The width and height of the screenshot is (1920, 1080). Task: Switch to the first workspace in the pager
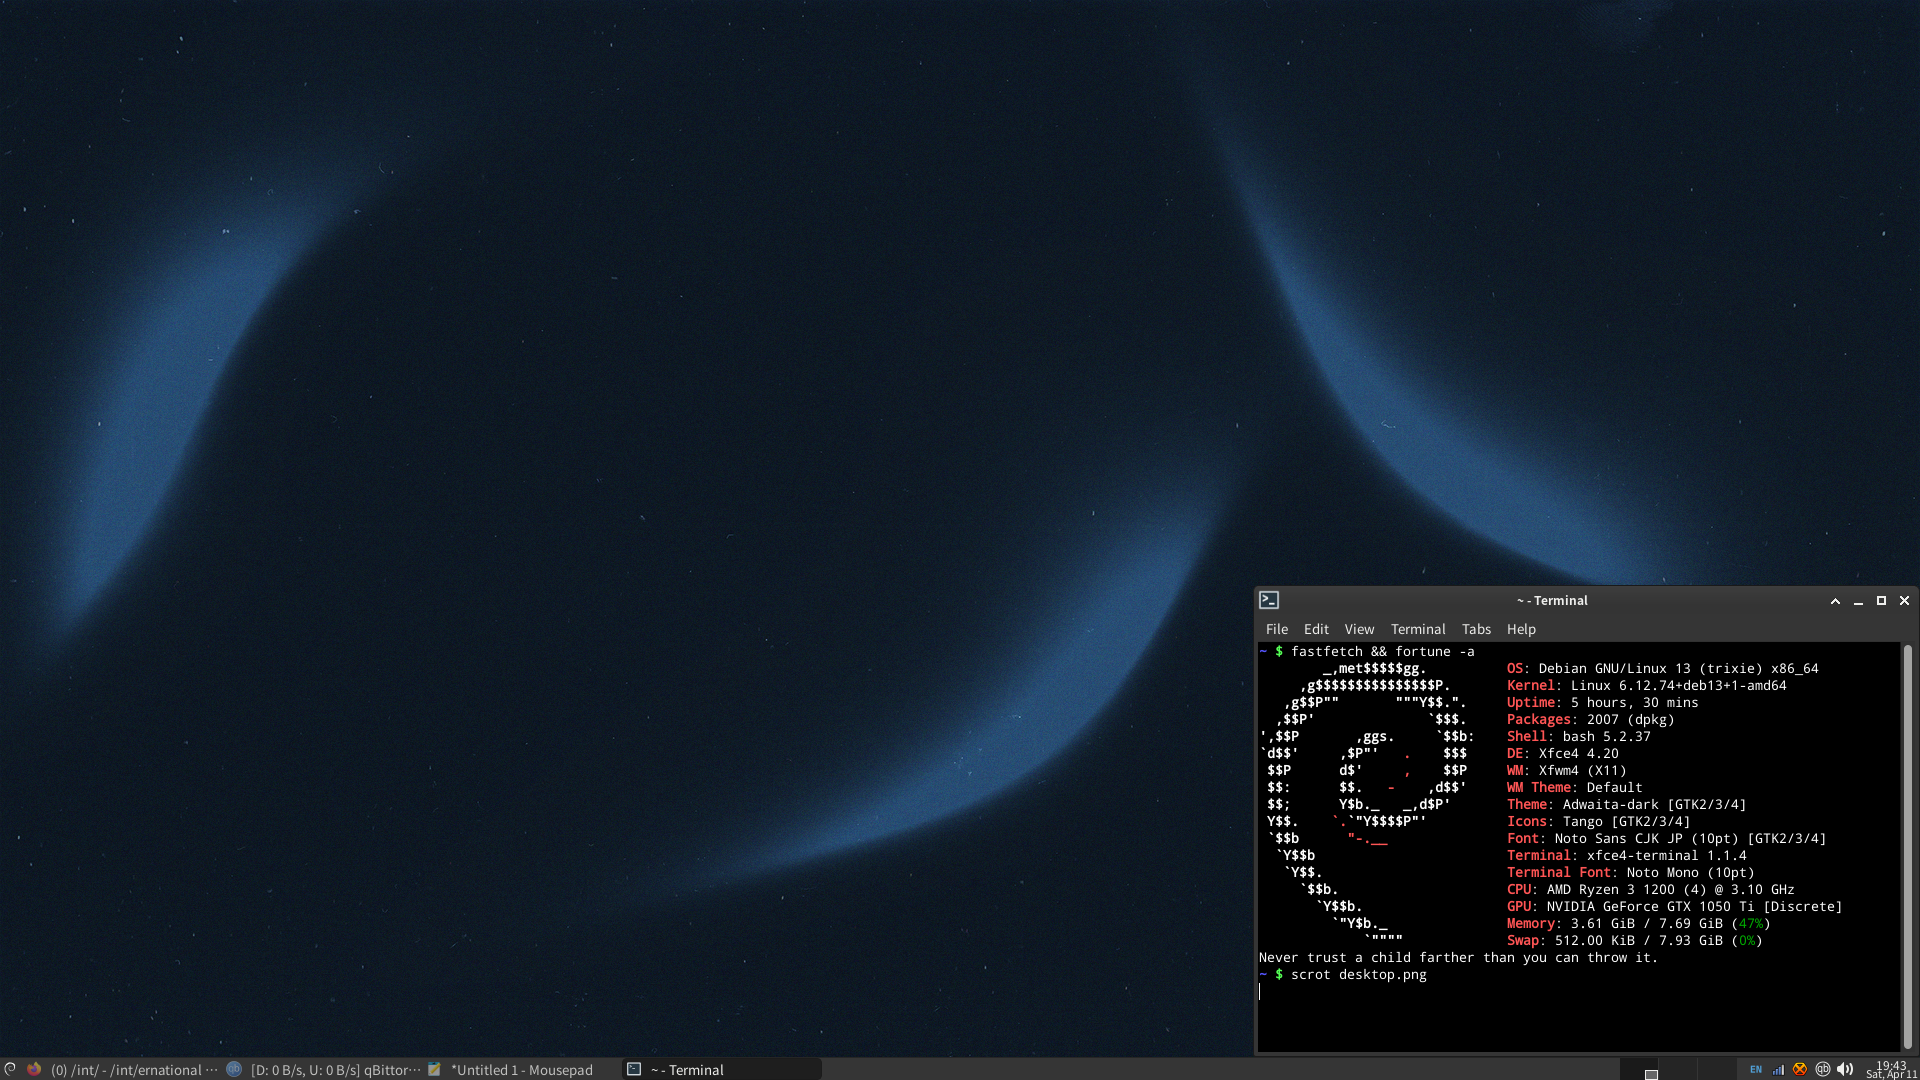click(x=1639, y=1069)
